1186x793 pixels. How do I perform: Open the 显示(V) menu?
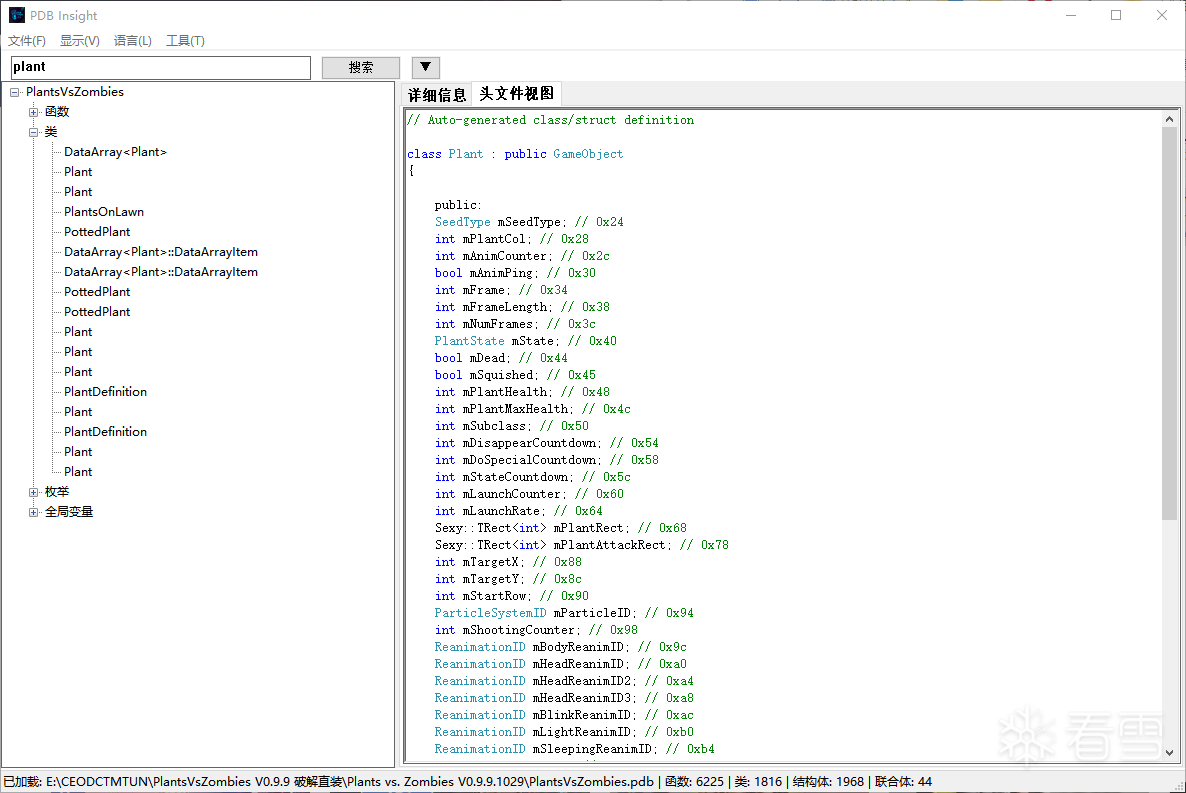tap(80, 41)
